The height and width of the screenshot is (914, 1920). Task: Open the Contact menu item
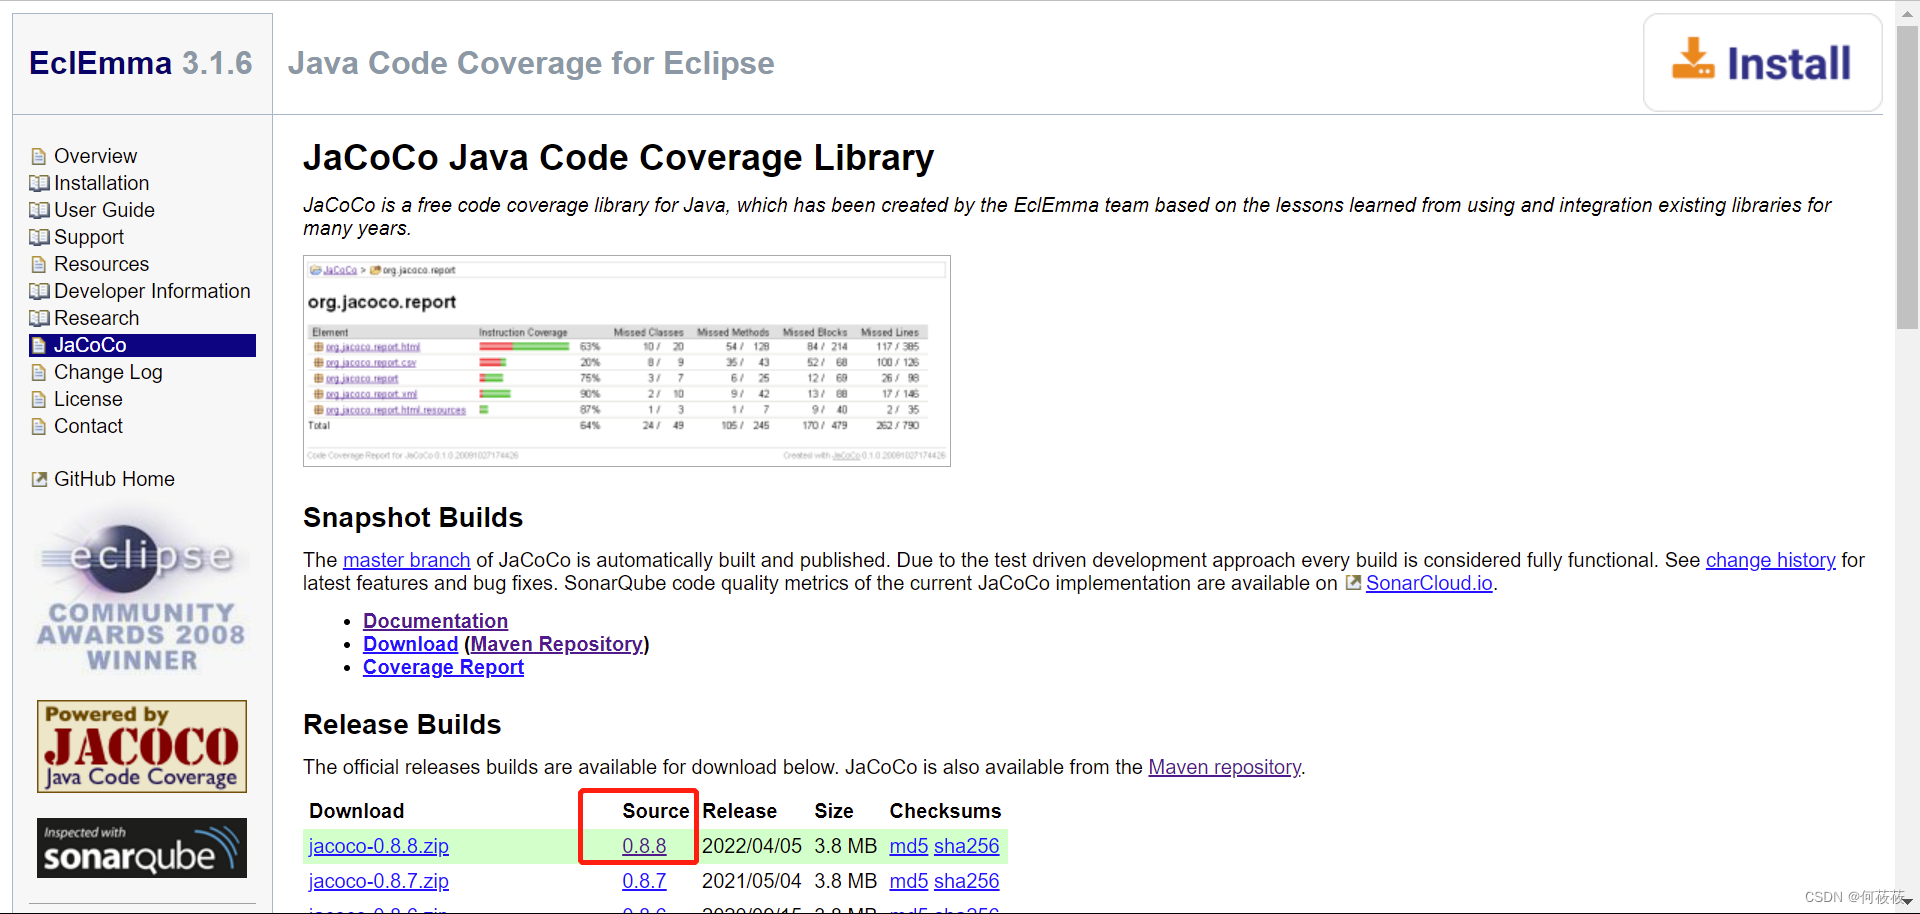(x=88, y=426)
